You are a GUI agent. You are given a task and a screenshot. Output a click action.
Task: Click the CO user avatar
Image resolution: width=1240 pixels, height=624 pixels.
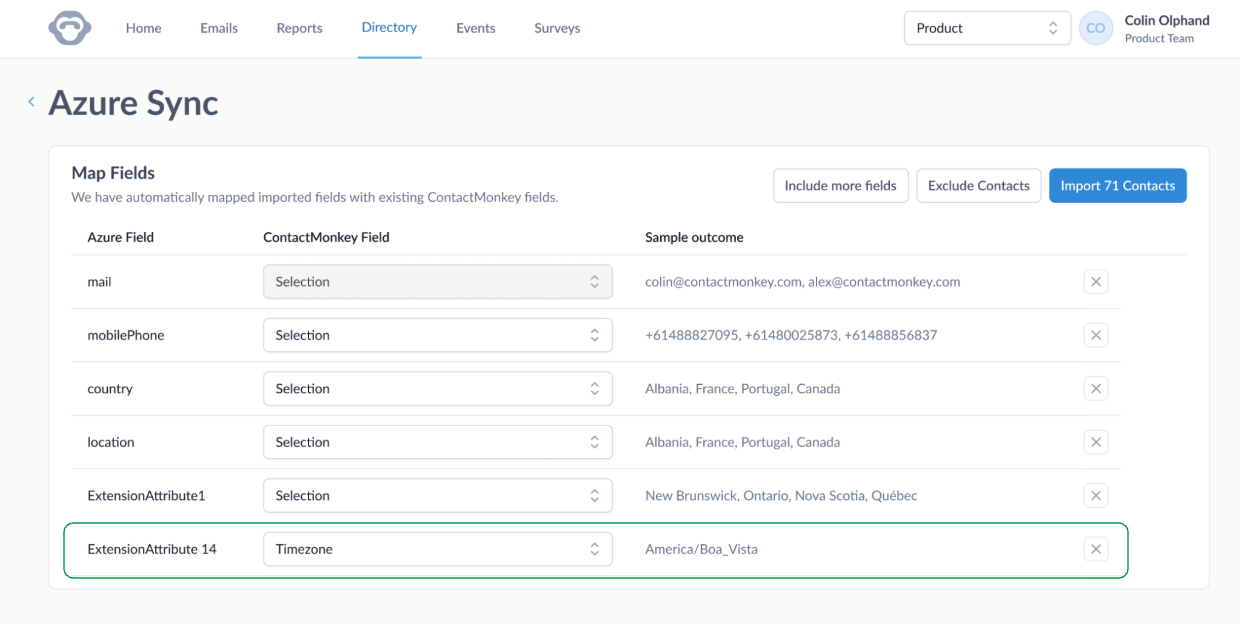[1096, 28]
